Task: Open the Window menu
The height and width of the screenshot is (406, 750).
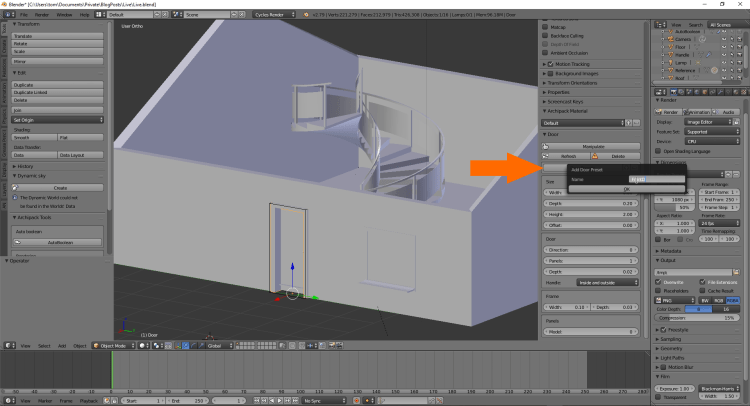Action: (63, 16)
